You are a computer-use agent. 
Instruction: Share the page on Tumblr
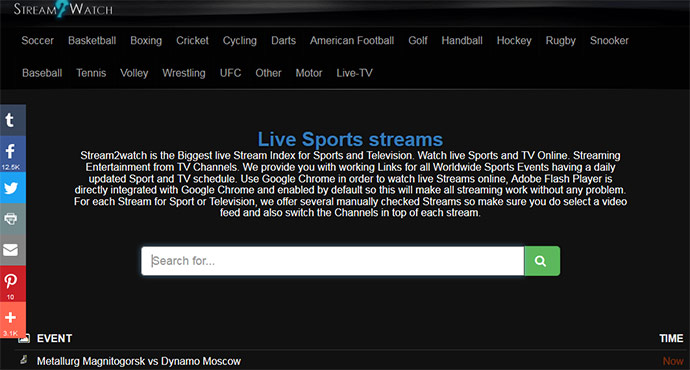tap(13, 120)
